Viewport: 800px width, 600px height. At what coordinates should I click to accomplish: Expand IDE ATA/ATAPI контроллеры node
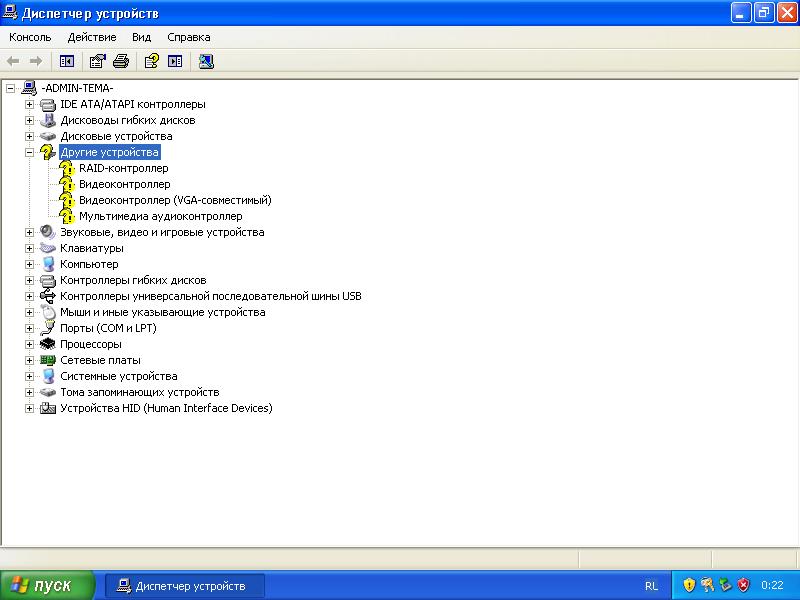[x=30, y=105]
